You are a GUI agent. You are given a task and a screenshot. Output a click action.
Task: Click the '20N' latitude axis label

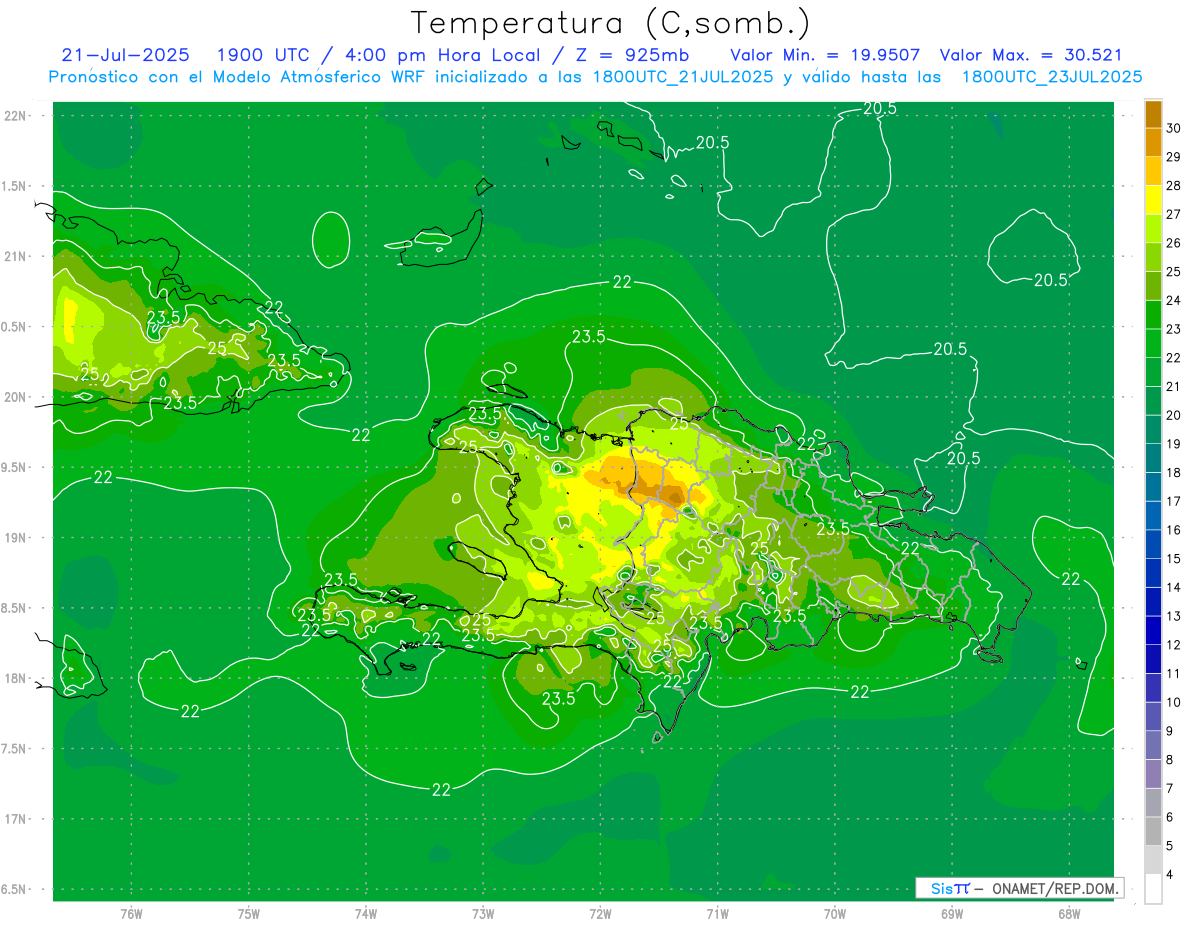click(16, 397)
